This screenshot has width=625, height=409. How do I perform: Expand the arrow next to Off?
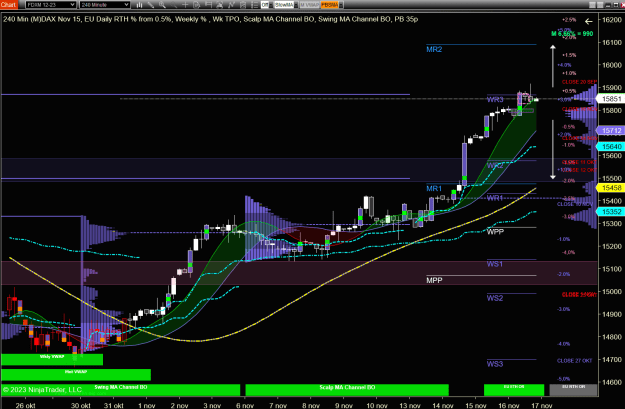271,5
